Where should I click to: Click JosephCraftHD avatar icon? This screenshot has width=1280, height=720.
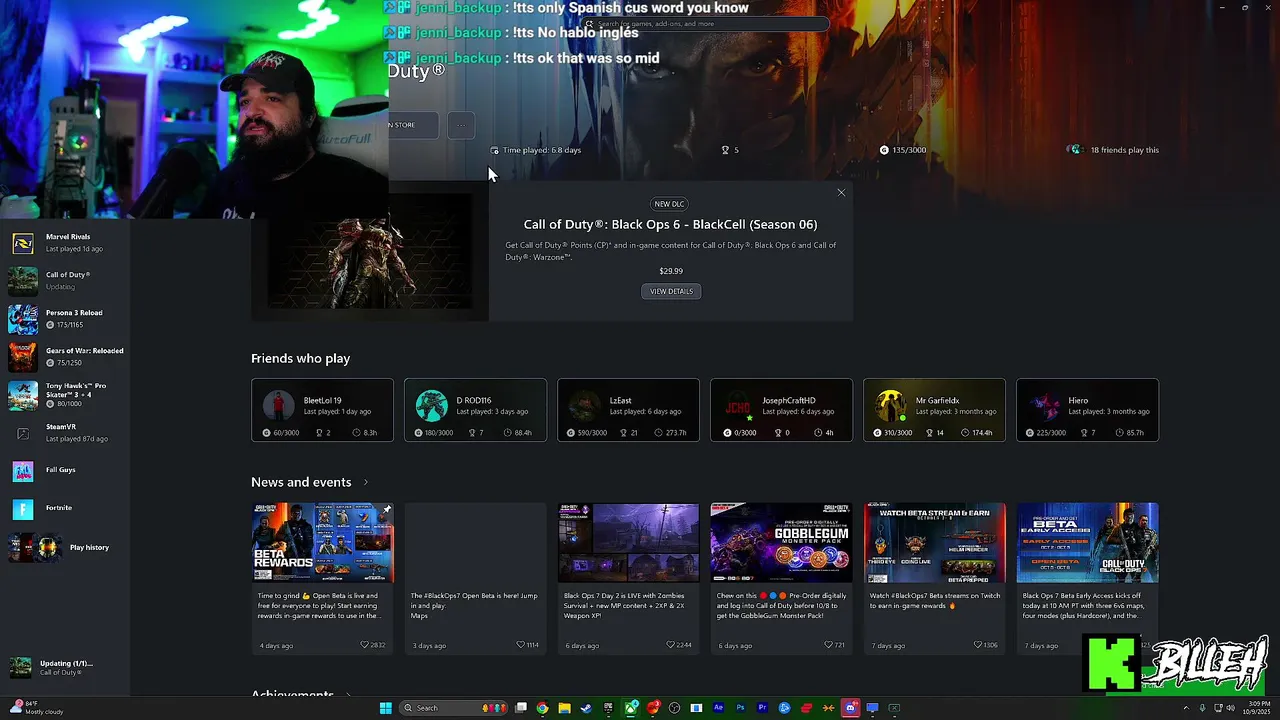click(738, 405)
